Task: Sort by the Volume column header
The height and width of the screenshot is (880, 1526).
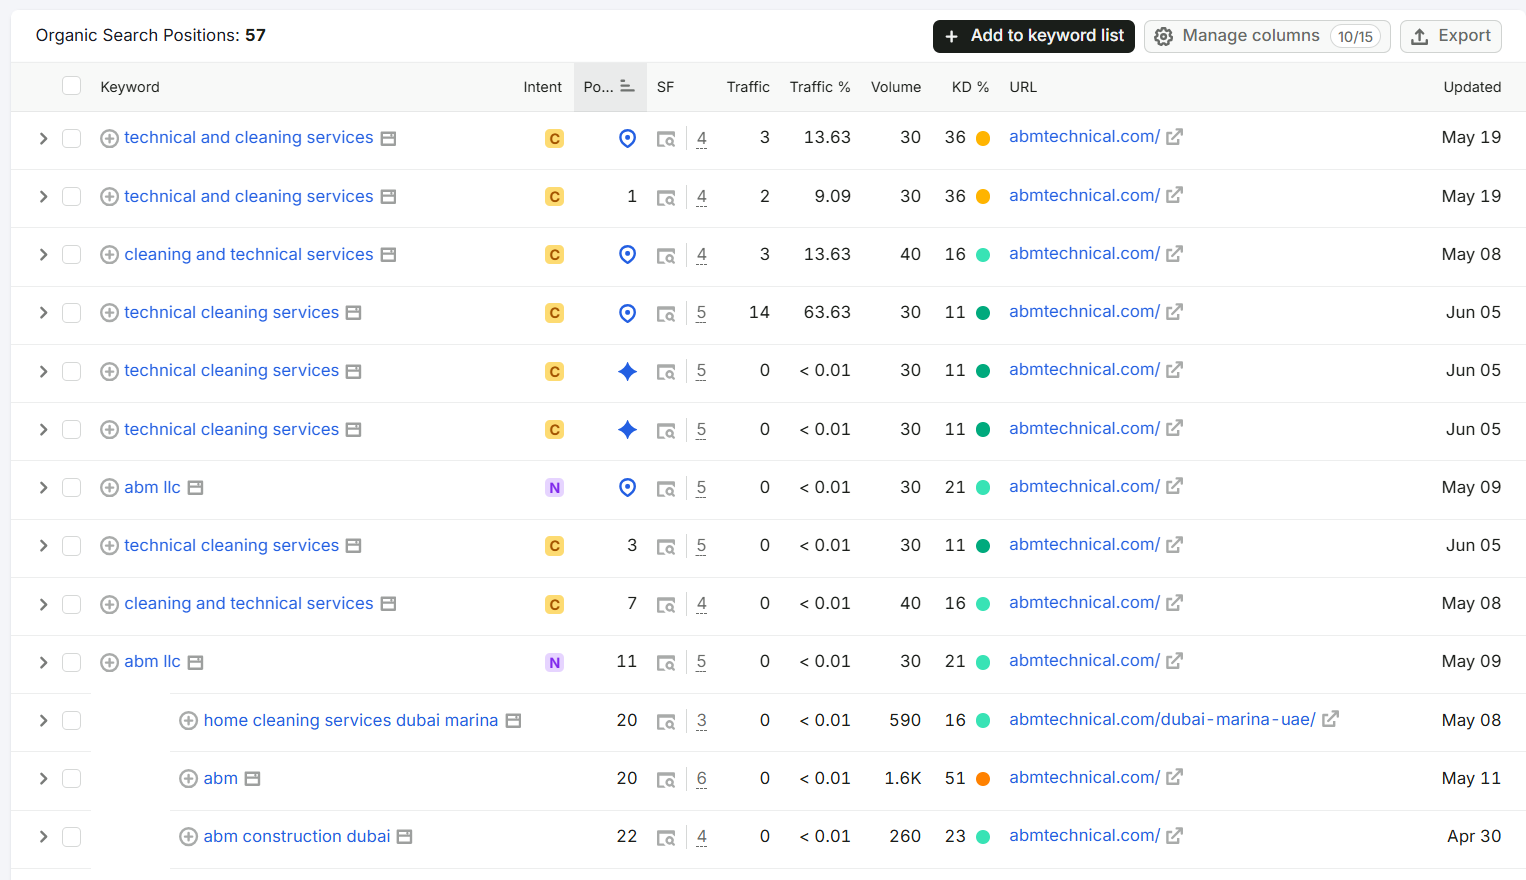Action: (x=896, y=87)
